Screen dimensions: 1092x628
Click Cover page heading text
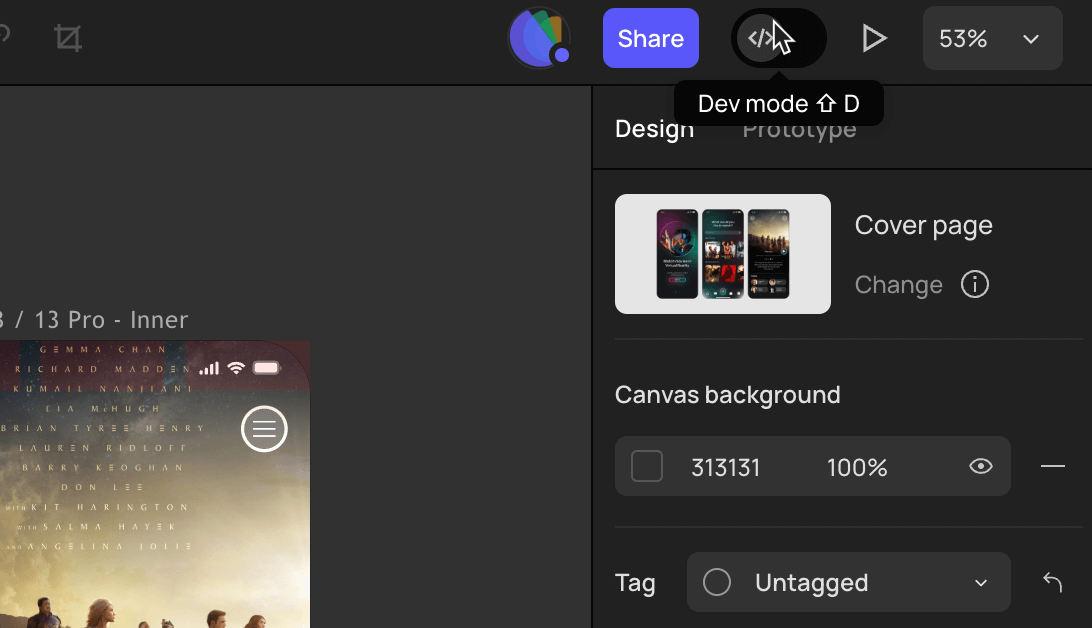click(923, 226)
